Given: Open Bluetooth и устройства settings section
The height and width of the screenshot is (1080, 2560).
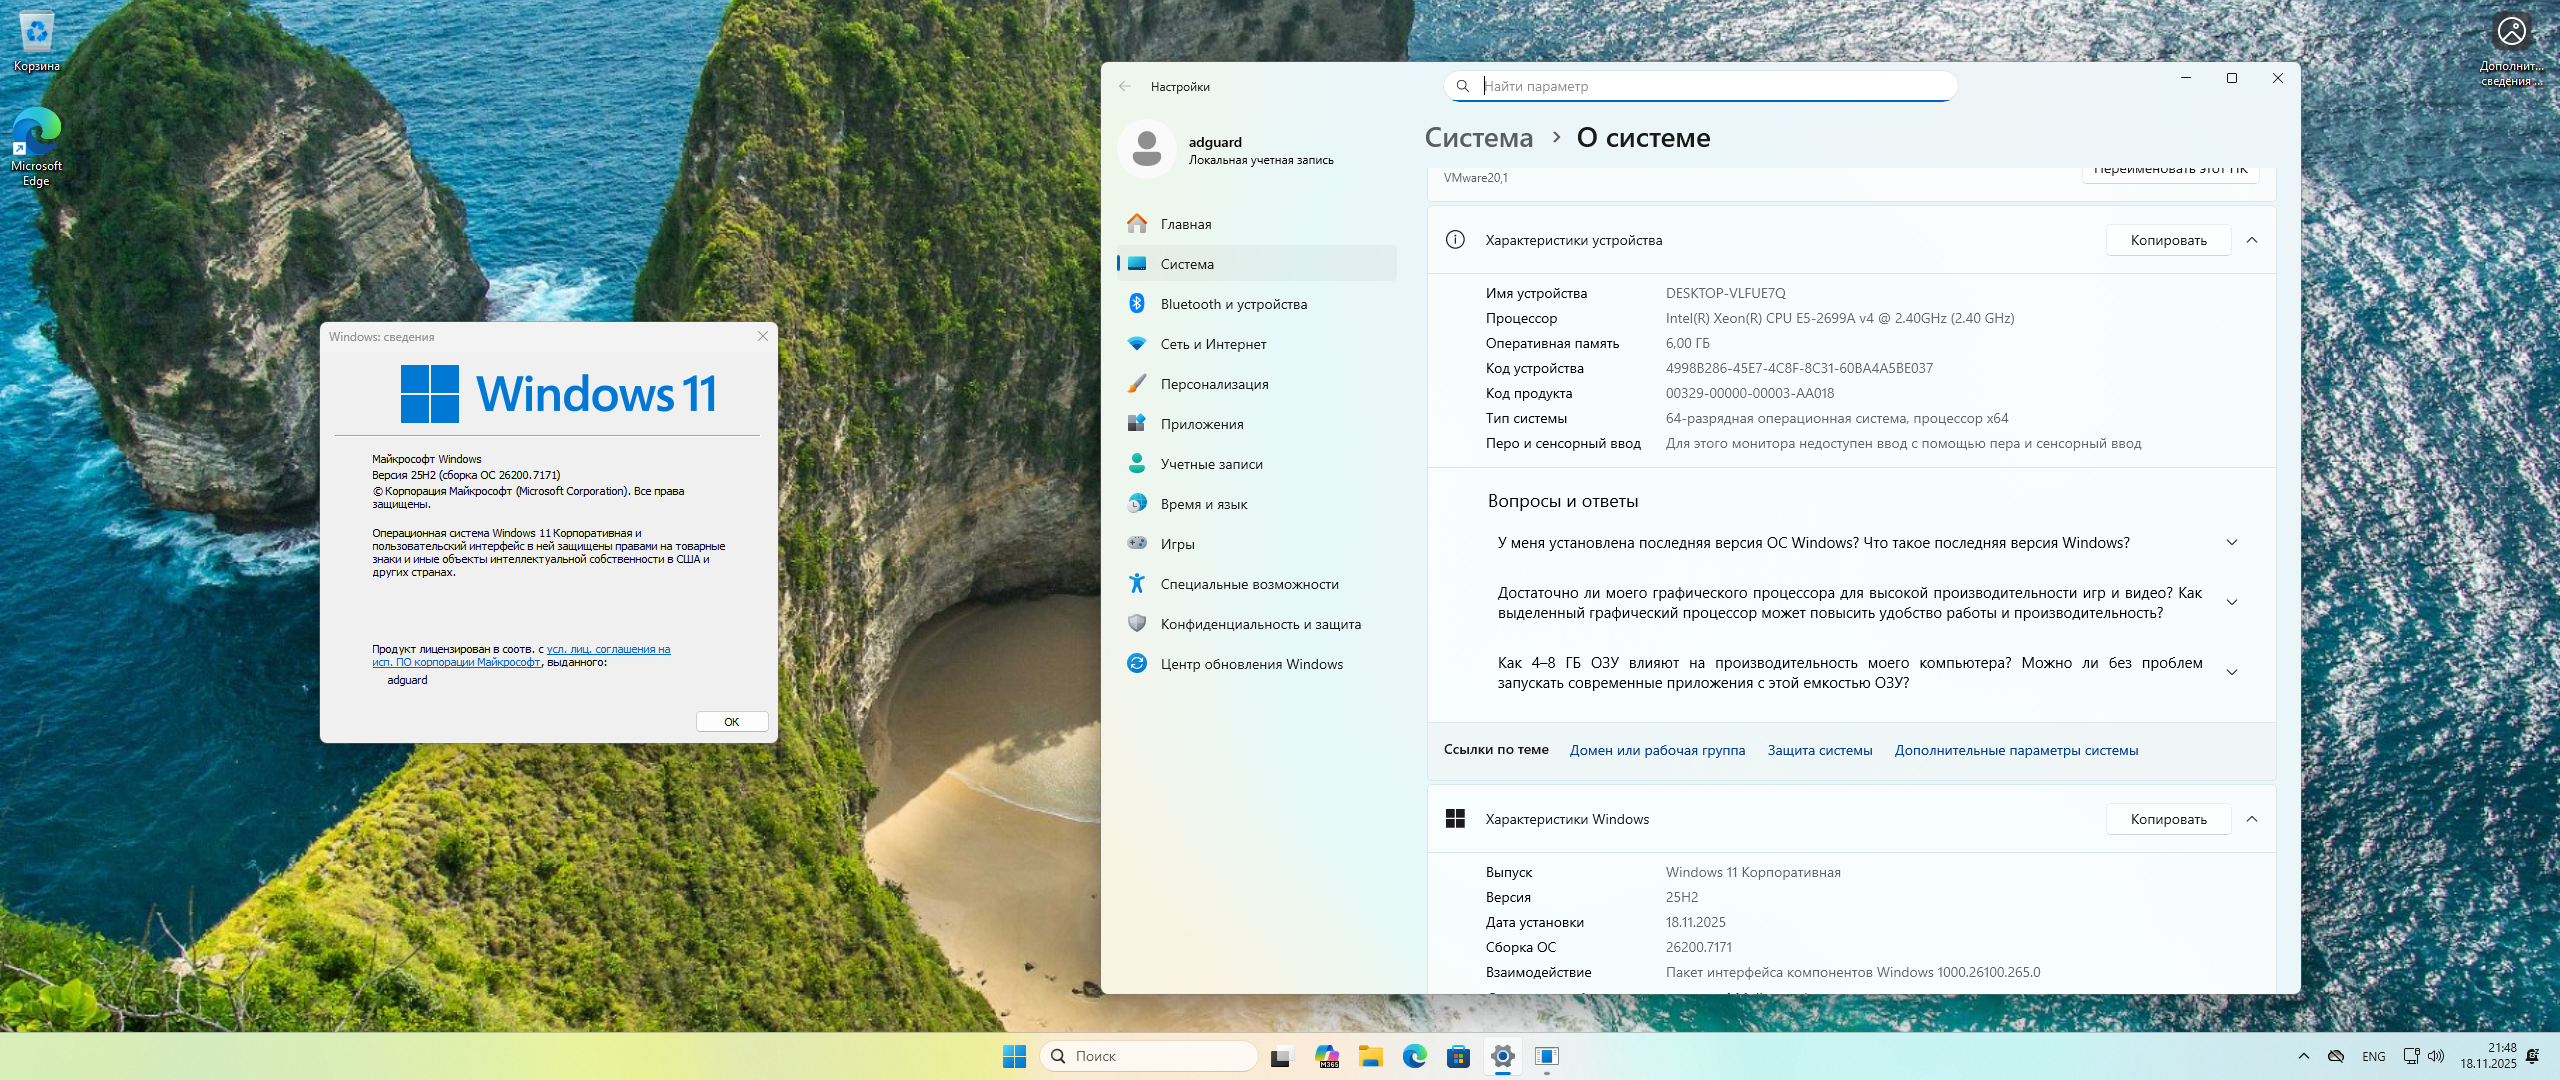Looking at the screenshot, I should point(1233,304).
